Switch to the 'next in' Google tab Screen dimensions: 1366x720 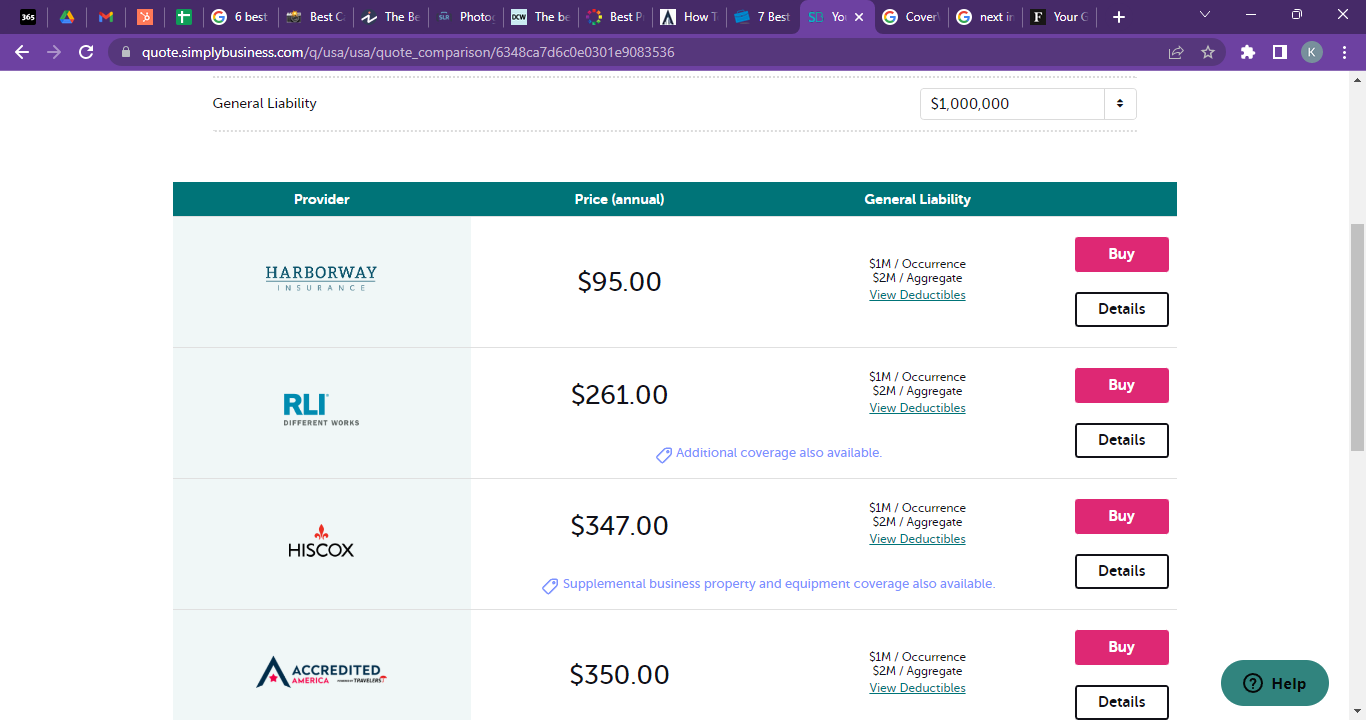(x=985, y=17)
